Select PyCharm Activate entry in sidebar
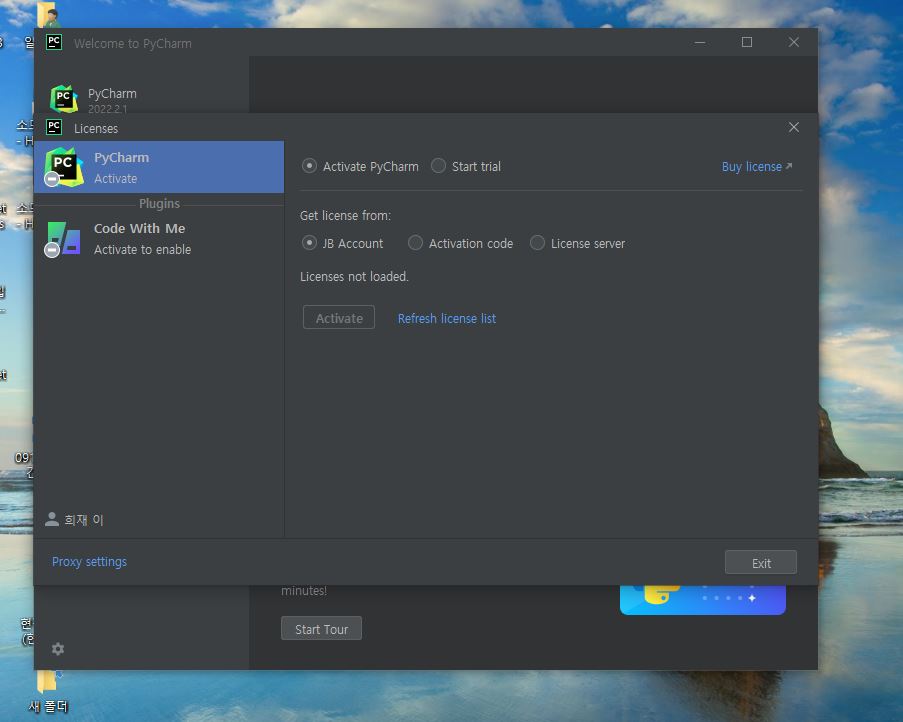Screen dimensions: 903x722 (x=159, y=167)
